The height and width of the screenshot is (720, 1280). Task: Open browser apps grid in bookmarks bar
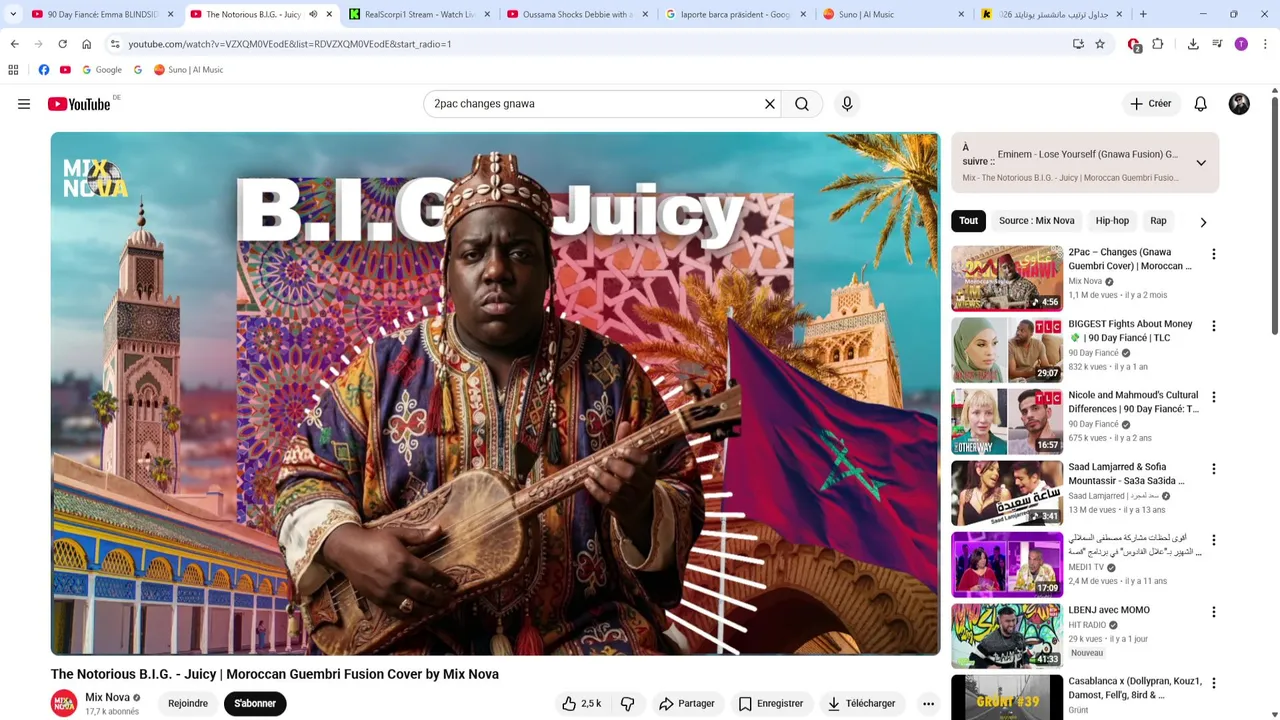click(13, 70)
